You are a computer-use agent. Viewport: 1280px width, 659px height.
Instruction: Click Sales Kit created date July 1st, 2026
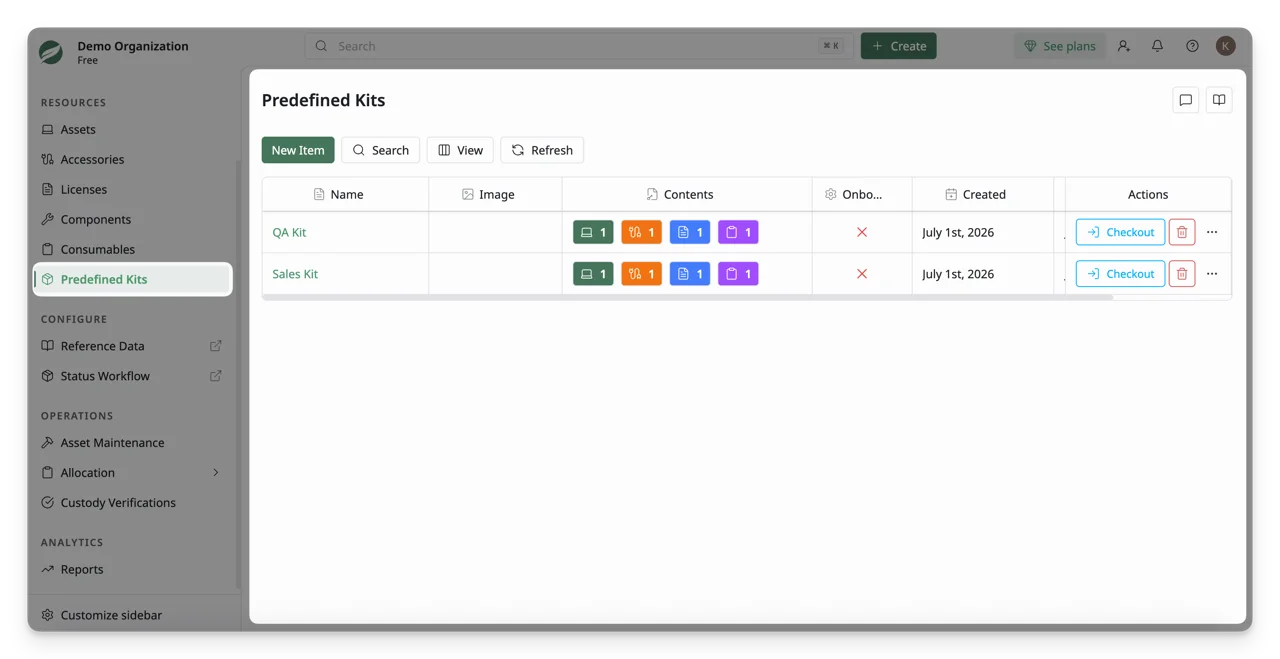(958, 274)
